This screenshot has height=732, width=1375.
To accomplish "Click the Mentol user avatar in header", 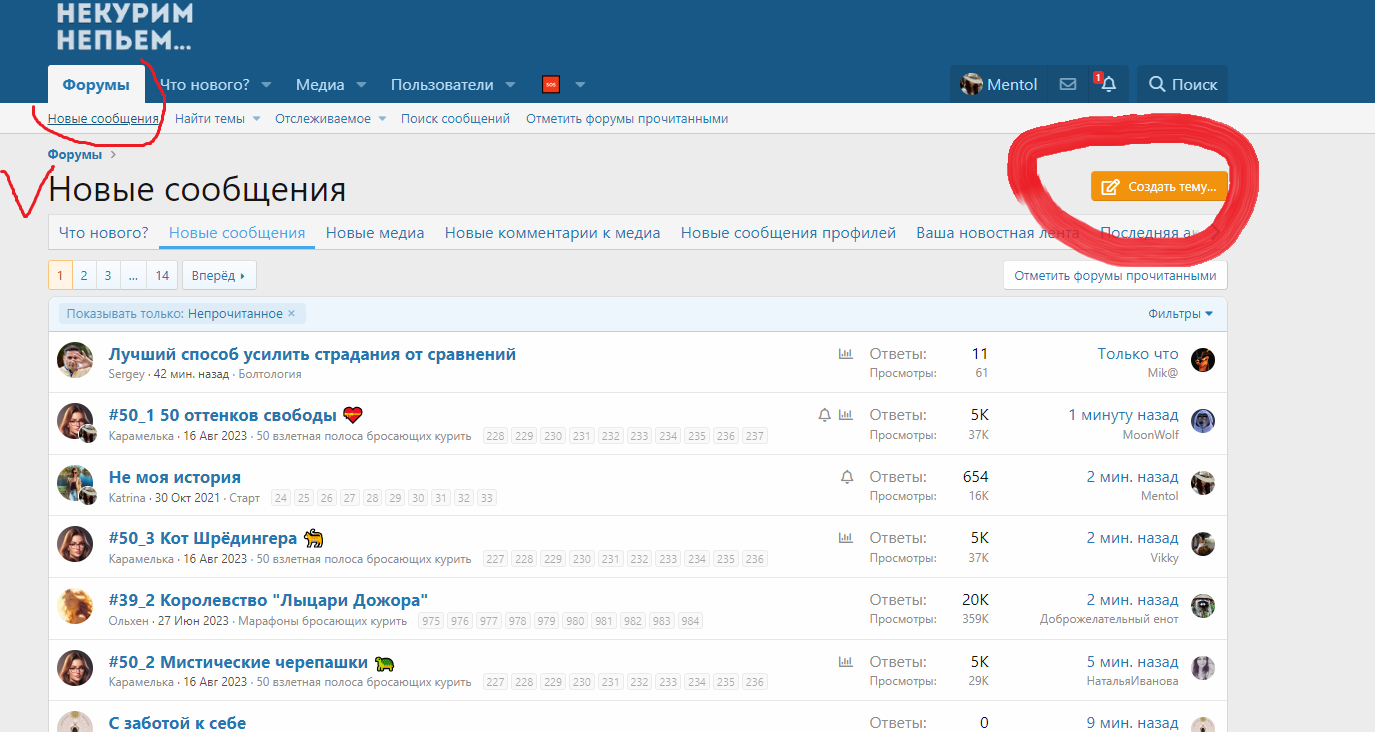I will (971, 85).
